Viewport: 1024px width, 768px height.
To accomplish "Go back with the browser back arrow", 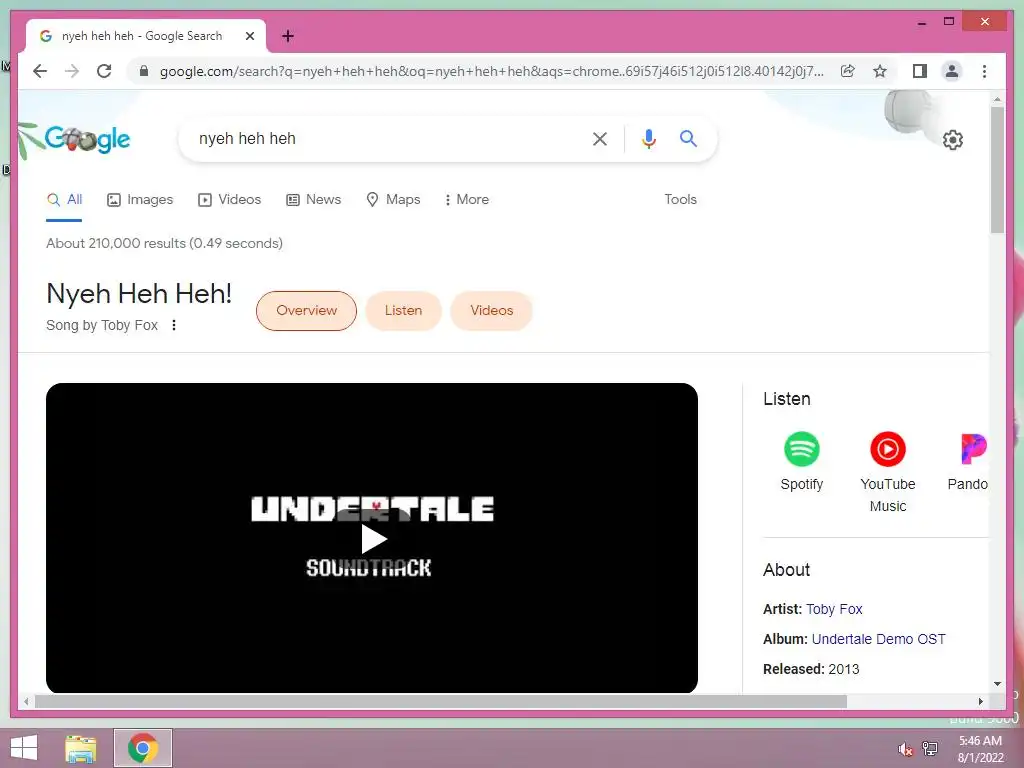I will tap(40, 71).
